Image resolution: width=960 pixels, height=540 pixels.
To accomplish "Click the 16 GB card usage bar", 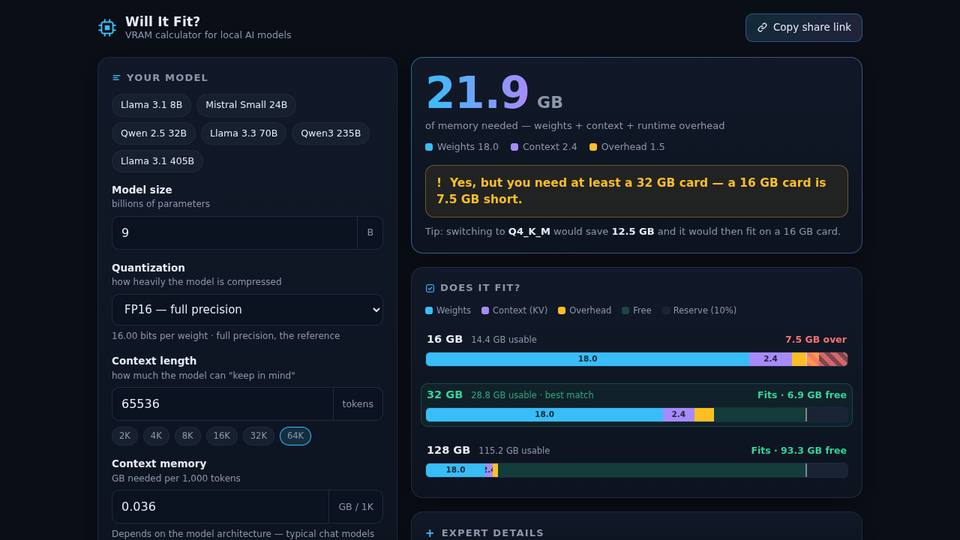I will pyautogui.click(x=637, y=359).
